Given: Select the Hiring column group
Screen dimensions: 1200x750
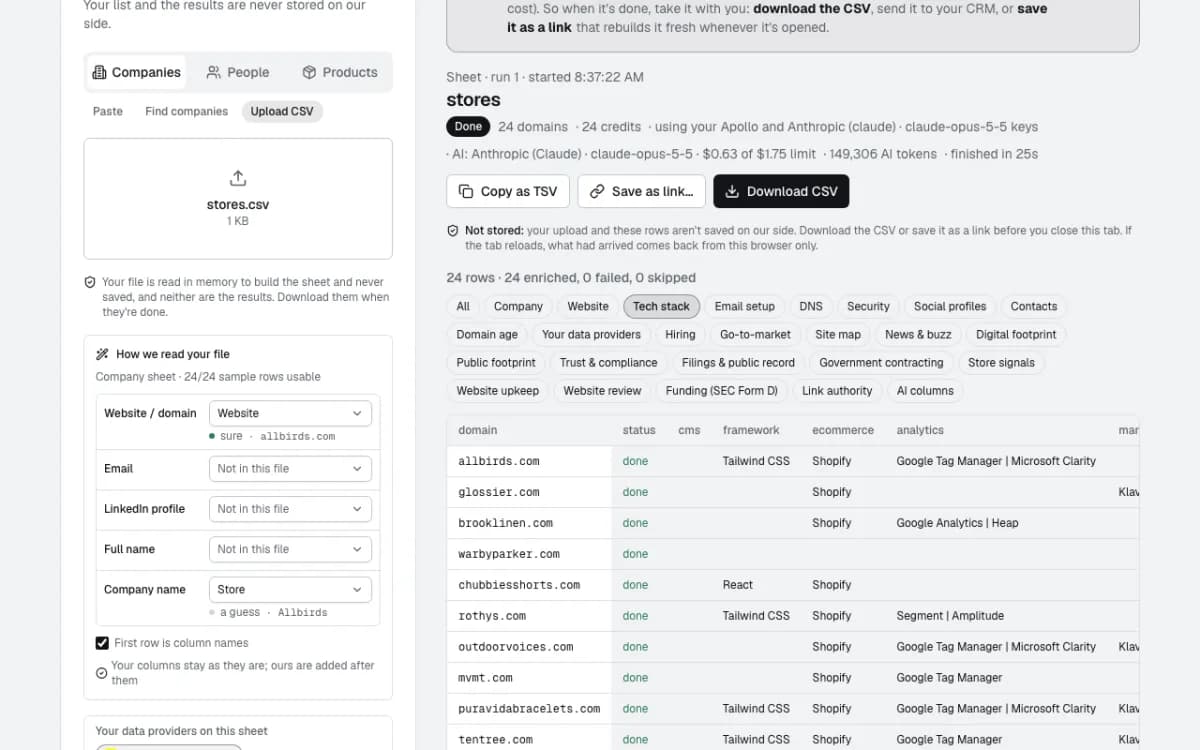Looking at the screenshot, I should pyautogui.click(x=680, y=334).
